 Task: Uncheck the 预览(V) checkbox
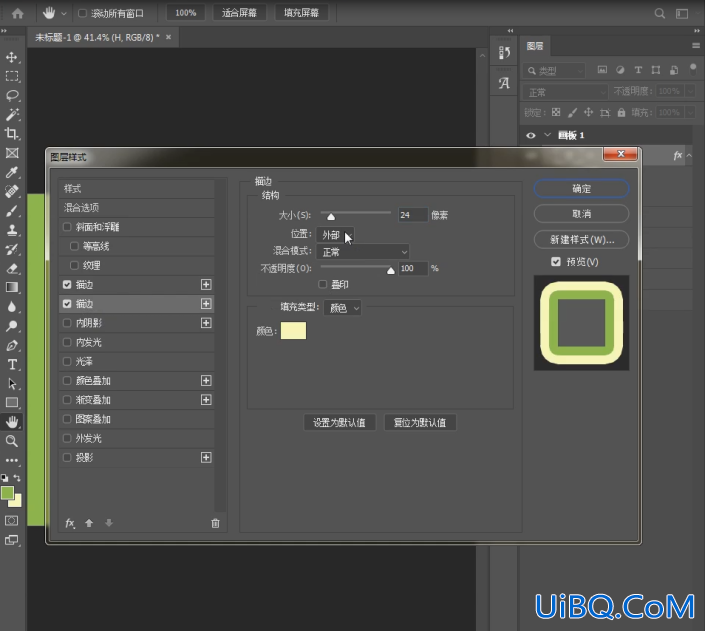click(556, 262)
